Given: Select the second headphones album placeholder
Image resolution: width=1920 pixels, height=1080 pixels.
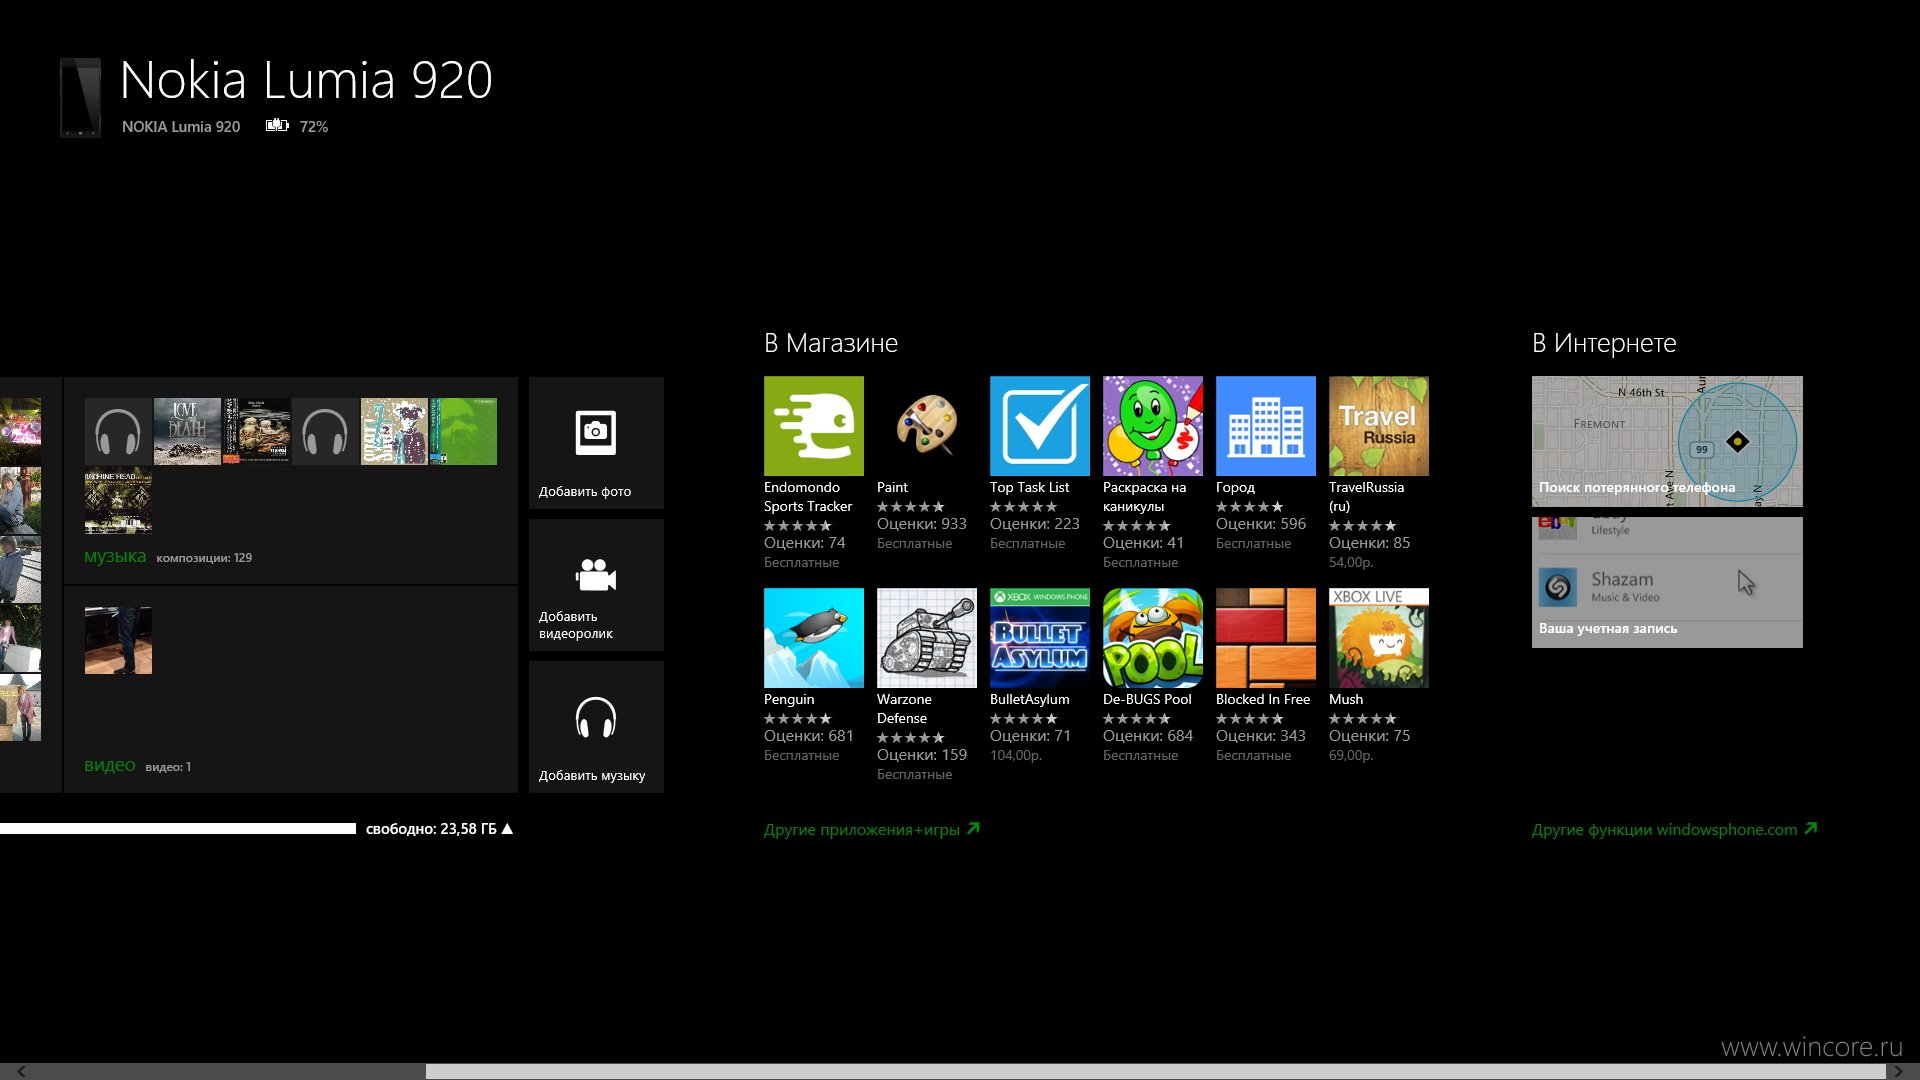Looking at the screenshot, I should [325, 431].
